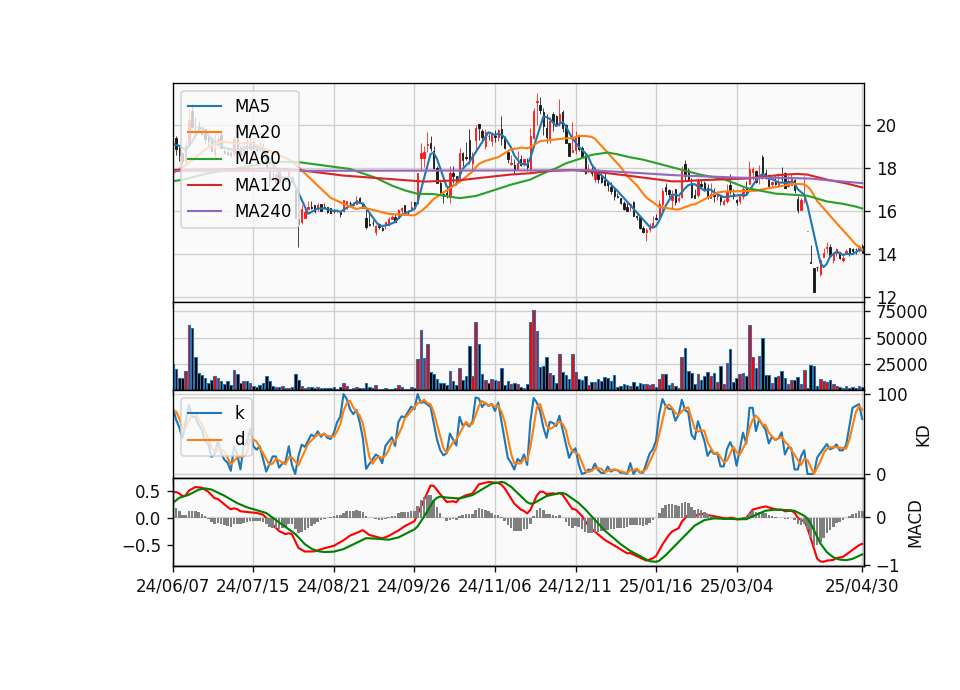The image size is (960, 690).
Task: Click the KD axis title
Action: click(923, 437)
